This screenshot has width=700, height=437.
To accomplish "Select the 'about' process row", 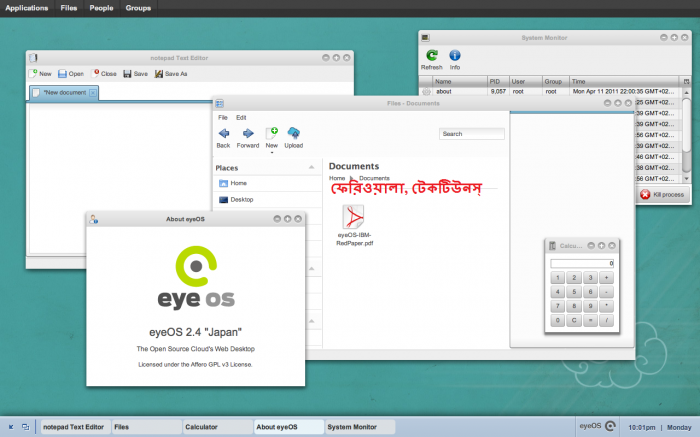I will click(x=550, y=92).
